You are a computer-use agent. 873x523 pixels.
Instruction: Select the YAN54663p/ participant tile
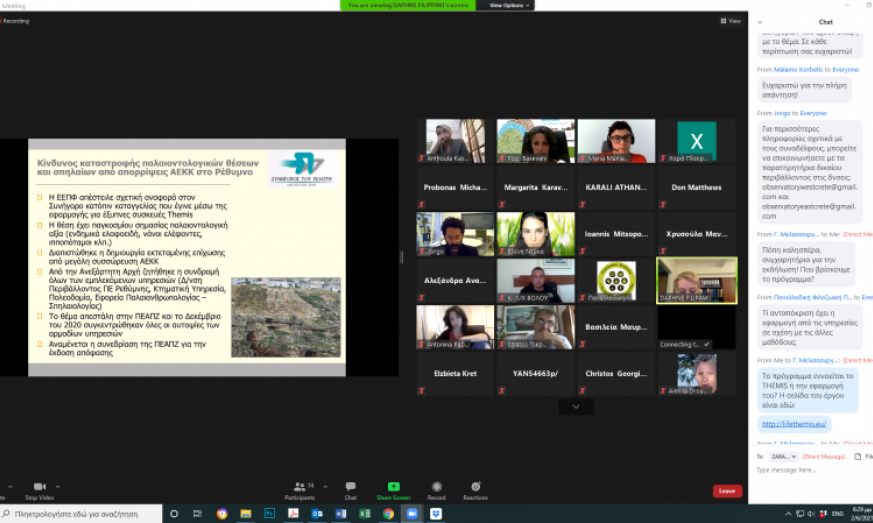(x=535, y=373)
